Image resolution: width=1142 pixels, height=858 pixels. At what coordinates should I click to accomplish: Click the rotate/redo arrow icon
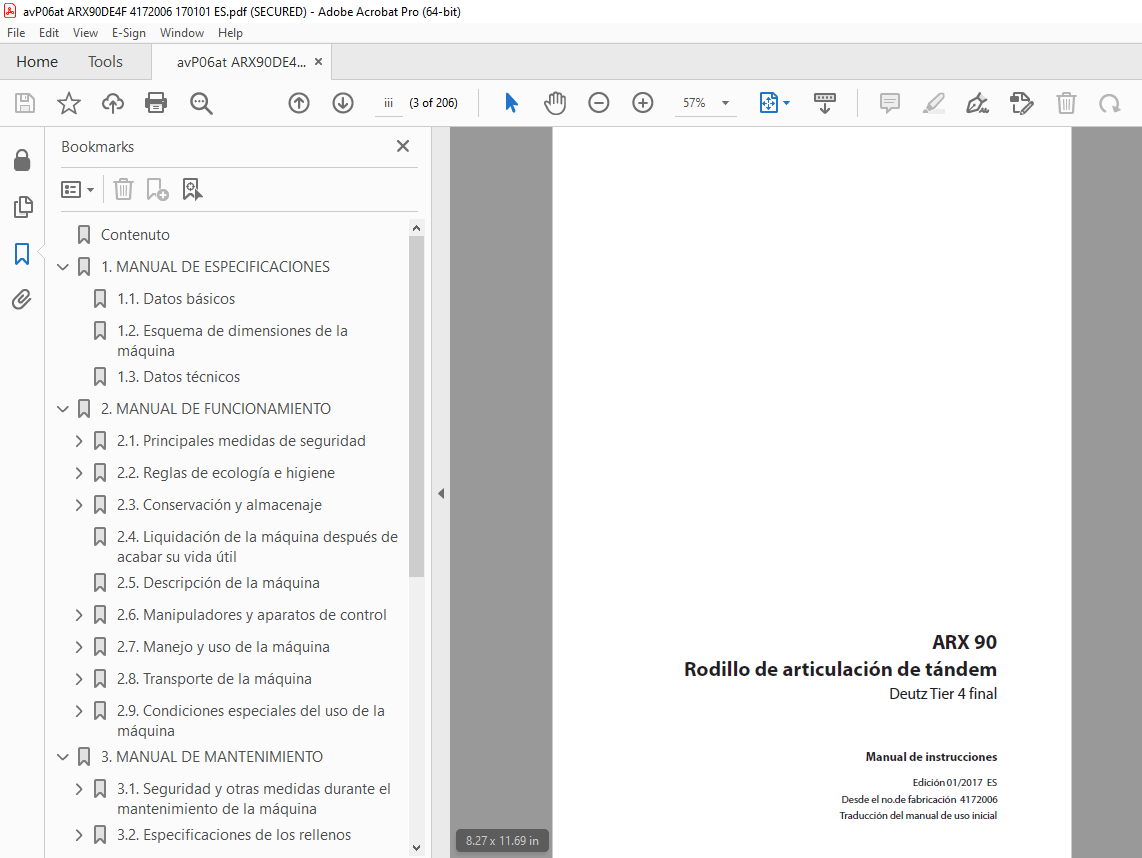point(1109,103)
